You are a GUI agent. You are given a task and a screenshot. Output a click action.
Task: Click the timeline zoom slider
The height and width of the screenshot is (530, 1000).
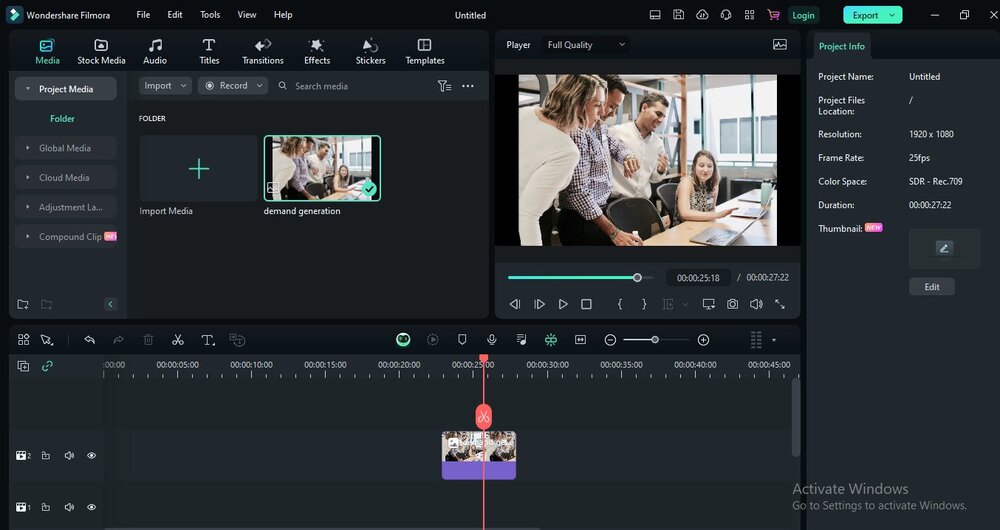[x=656, y=340]
